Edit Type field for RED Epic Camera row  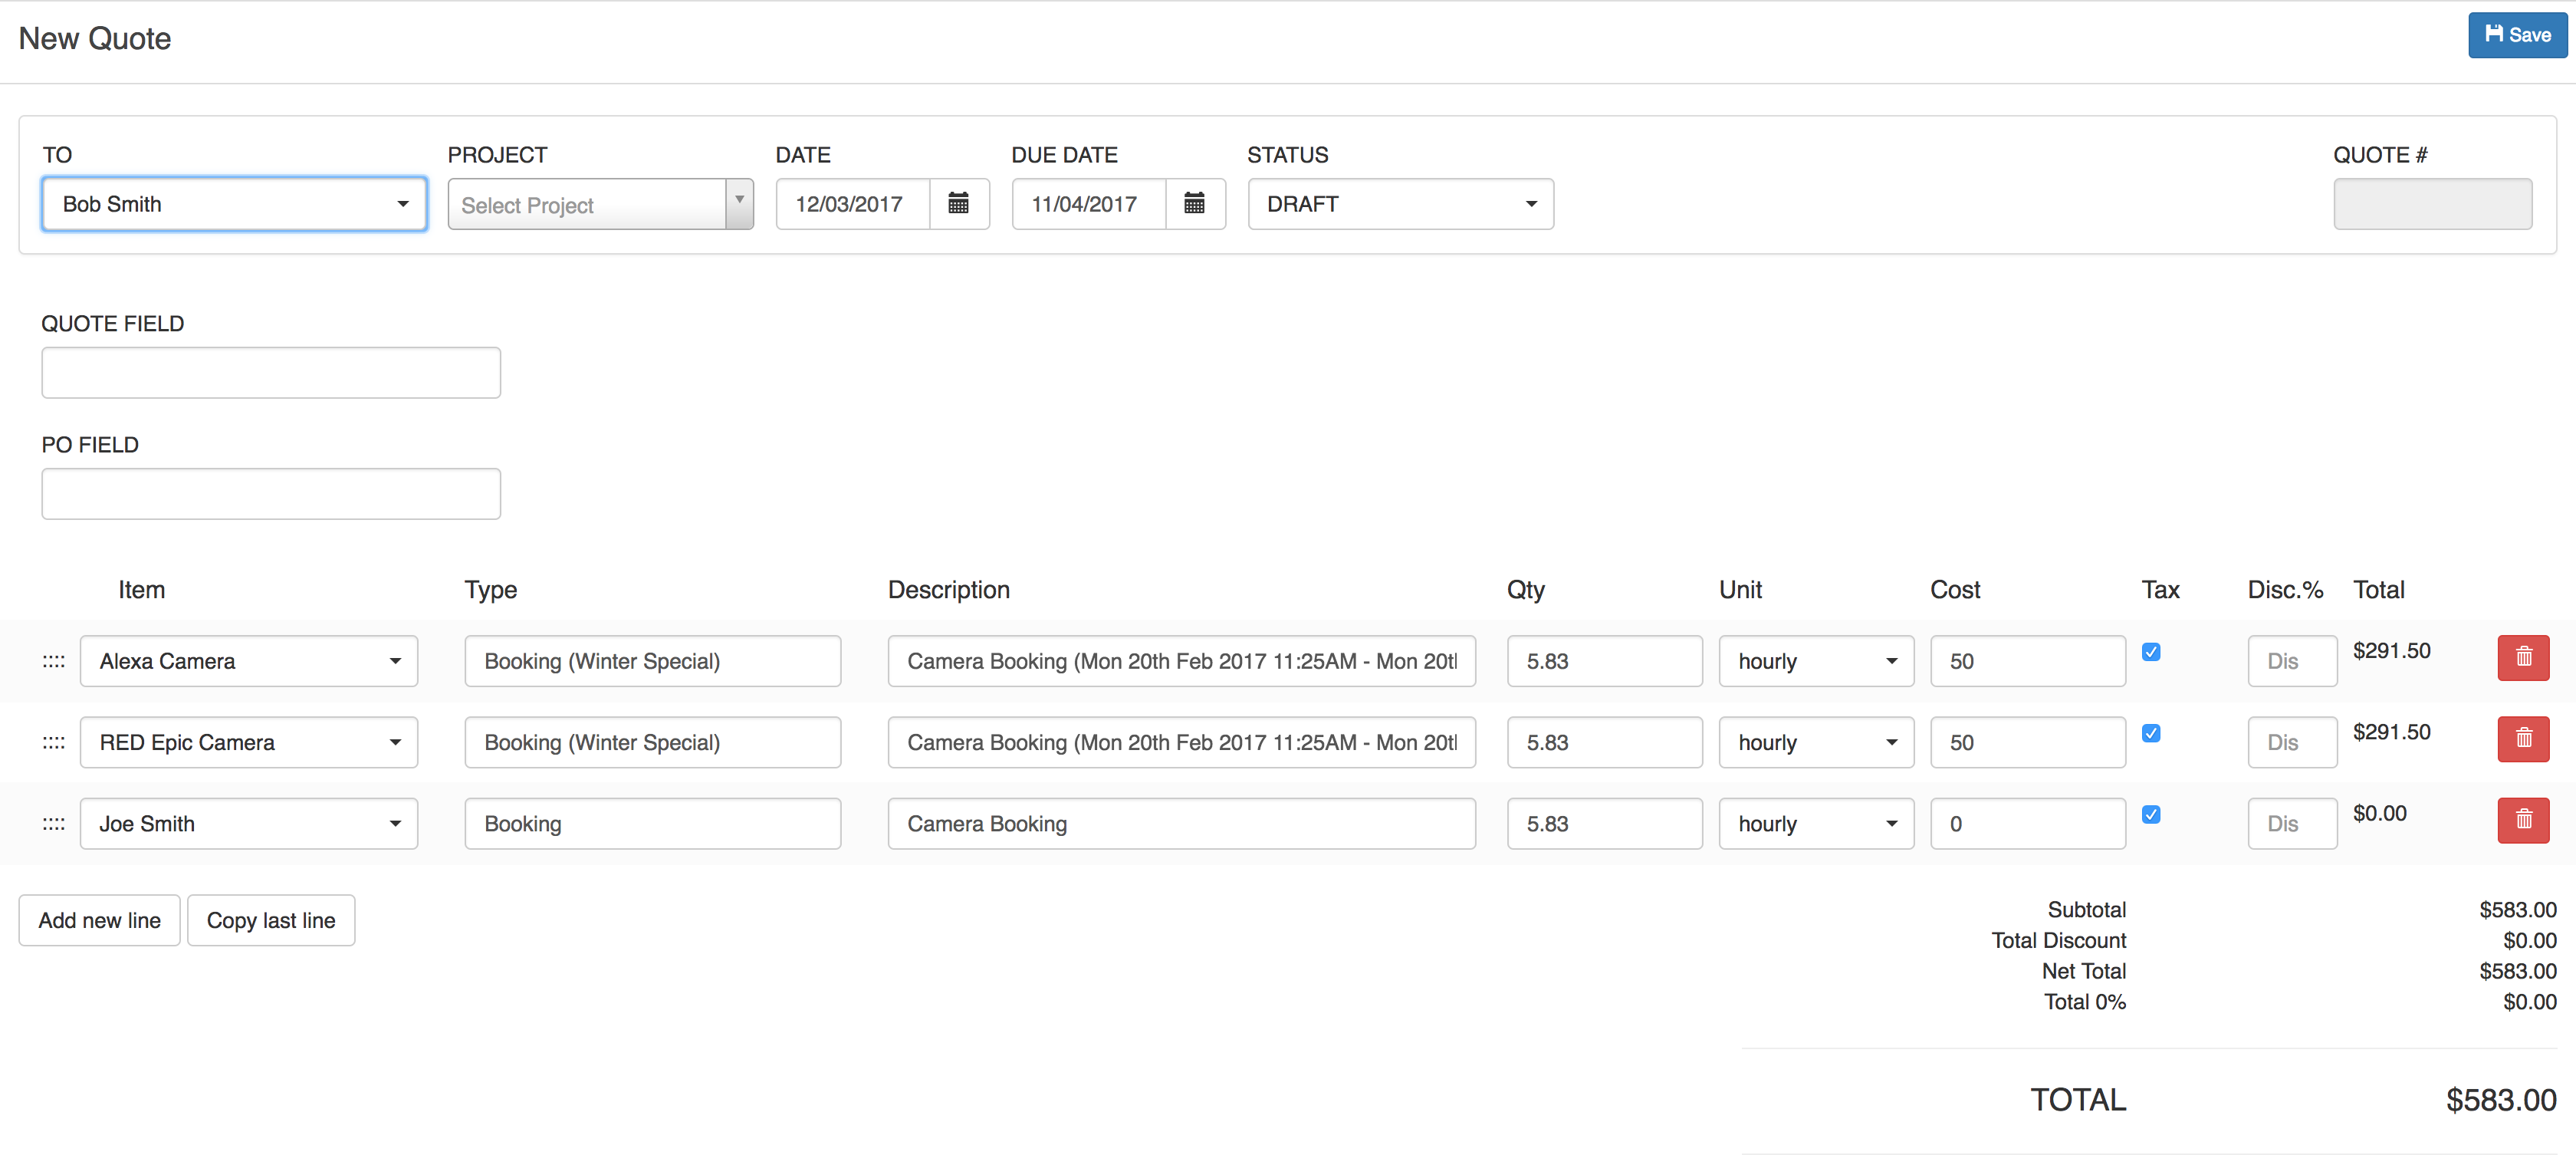[x=653, y=742]
